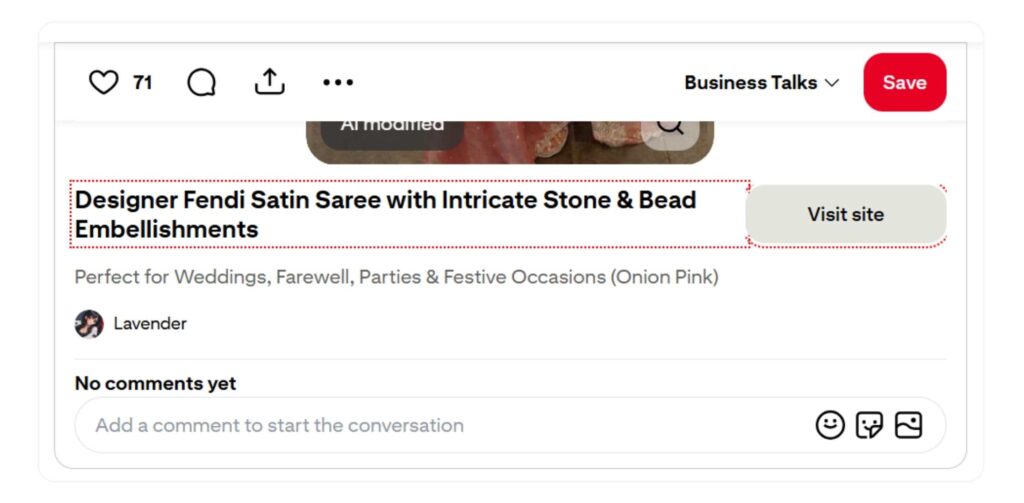Click the No comments yet heading
This screenshot has height=503, width=1024.
tap(156, 383)
